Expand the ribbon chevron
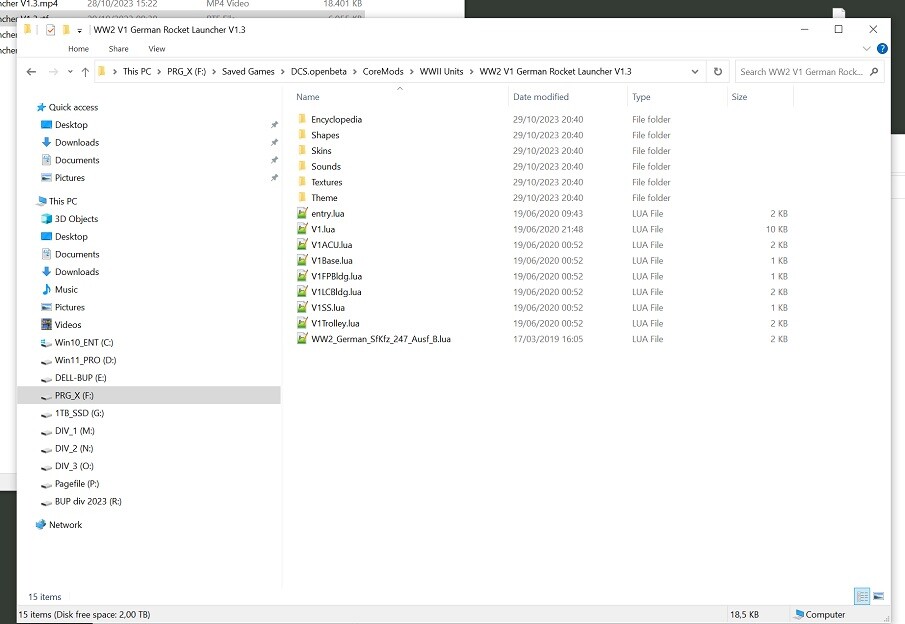Viewport: 905px width, 624px height. tap(866, 48)
